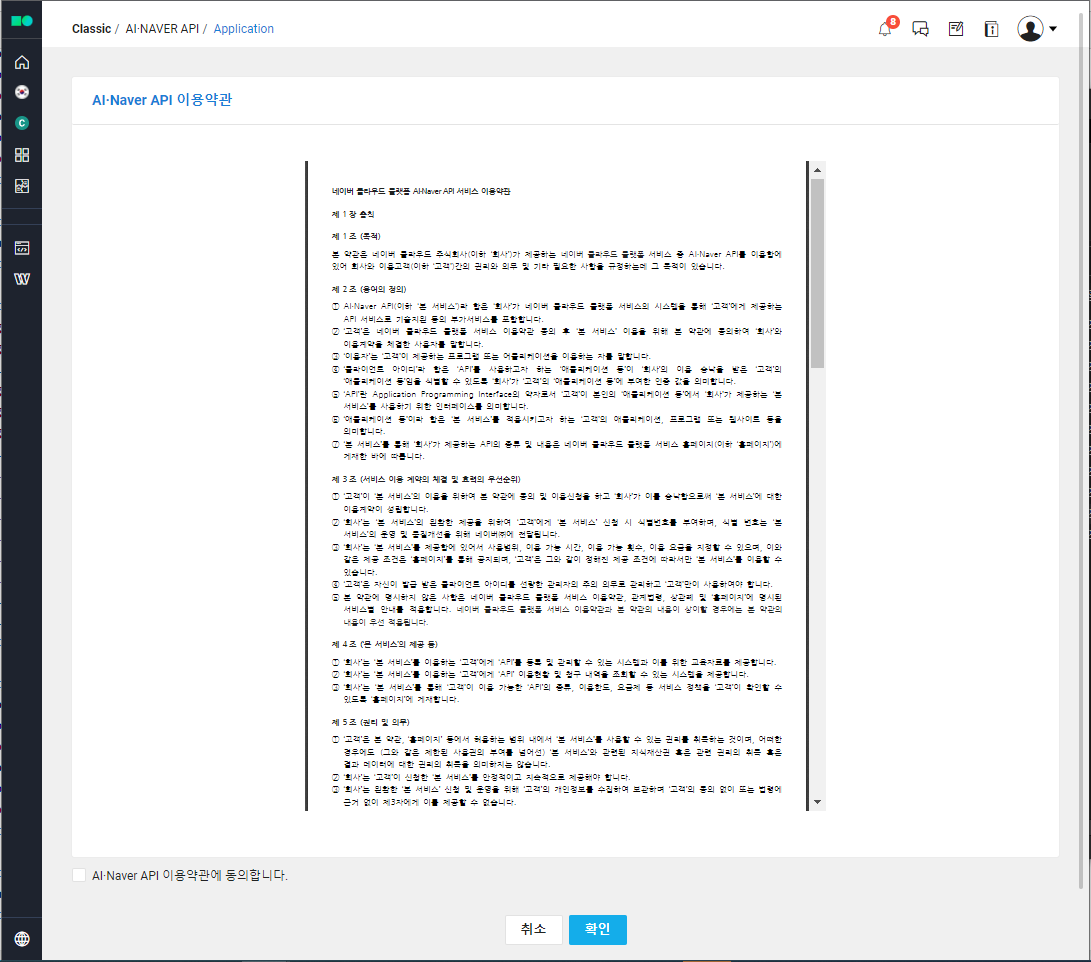1091x962 pixels.
Task: Go to Classic in the breadcrumb
Action: click(91, 29)
